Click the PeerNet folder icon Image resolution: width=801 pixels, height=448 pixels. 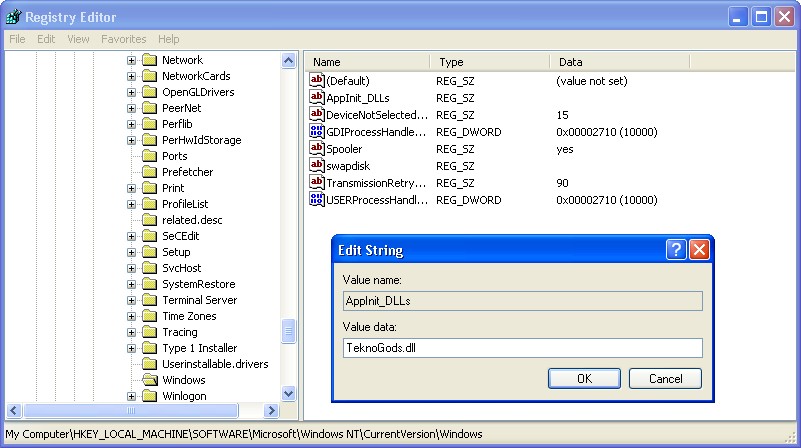point(149,108)
